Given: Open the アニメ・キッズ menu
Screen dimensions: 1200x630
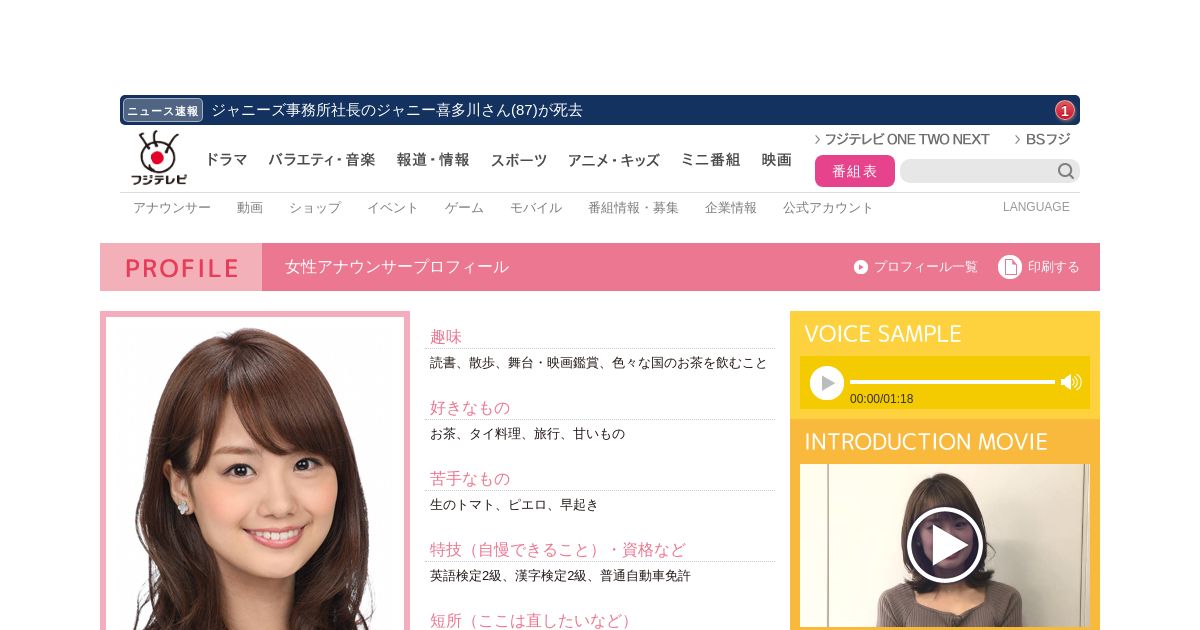Looking at the screenshot, I should click(614, 160).
